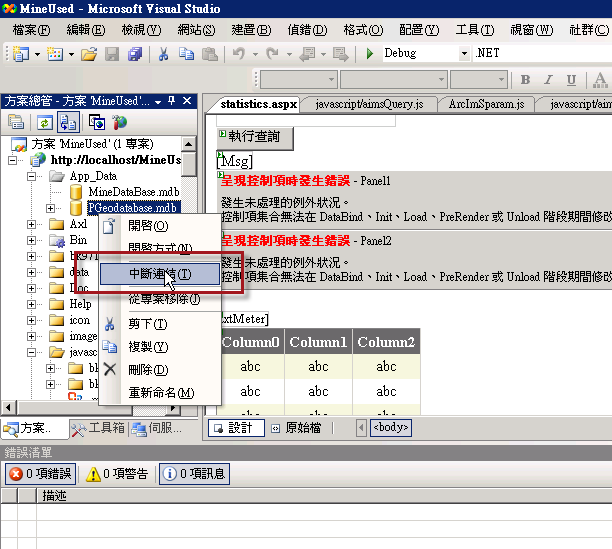612x549 pixels.
Task: Start debugging with the green play icon
Action: (370, 53)
